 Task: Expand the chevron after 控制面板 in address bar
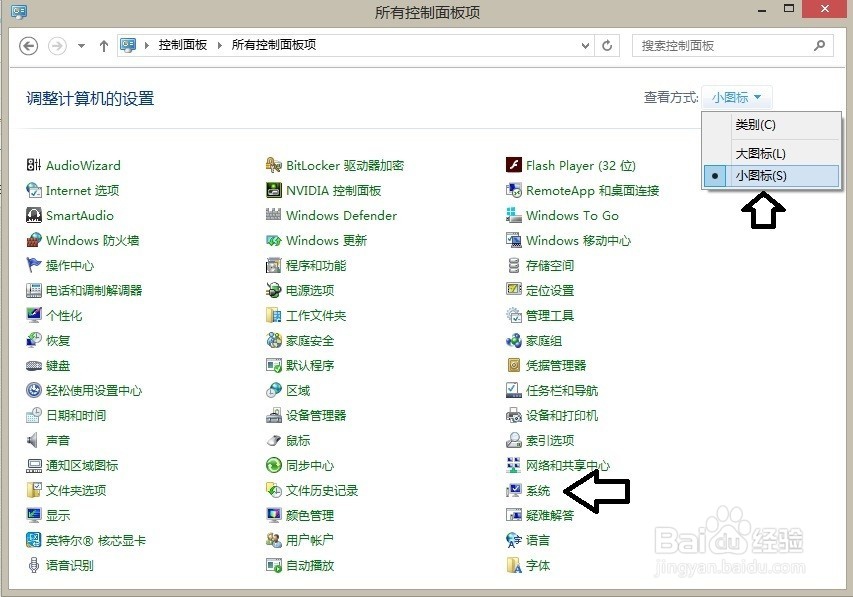220,45
